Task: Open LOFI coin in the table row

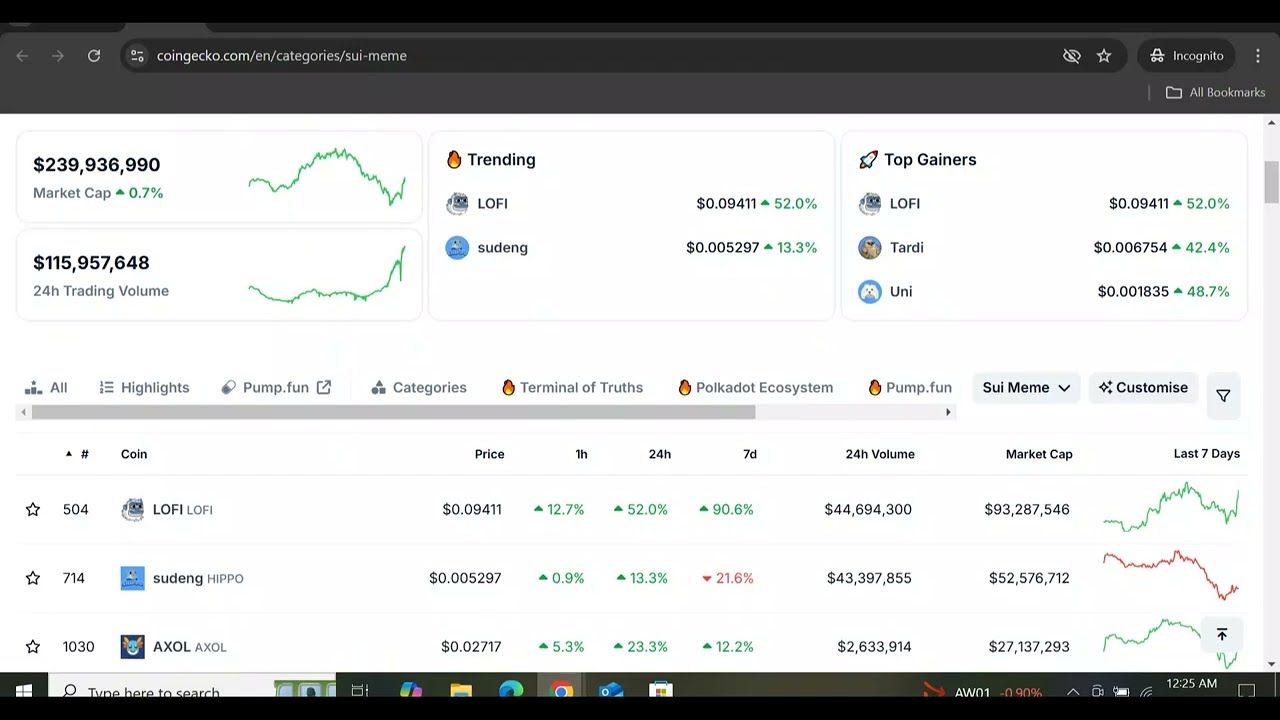Action: pyautogui.click(x=183, y=510)
